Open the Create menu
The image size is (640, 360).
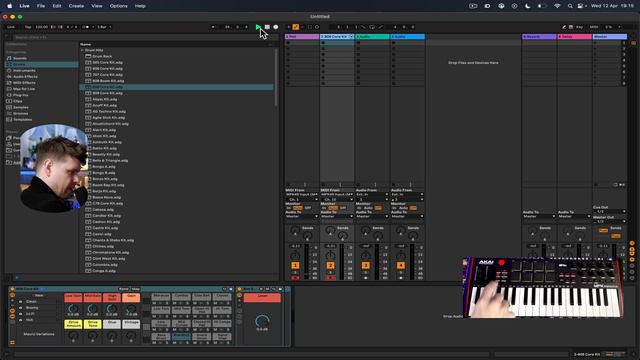click(76, 6)
